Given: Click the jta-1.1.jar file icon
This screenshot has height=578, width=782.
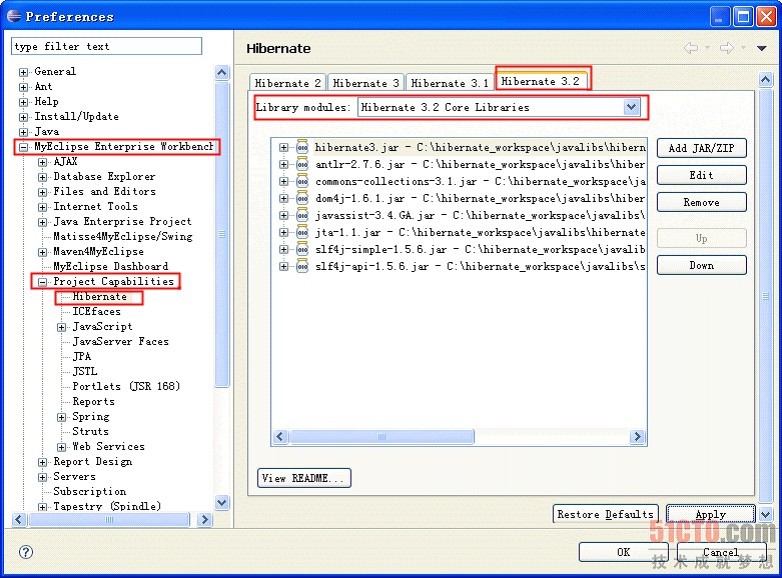Looking at the screenshot, I should (302, 232).
